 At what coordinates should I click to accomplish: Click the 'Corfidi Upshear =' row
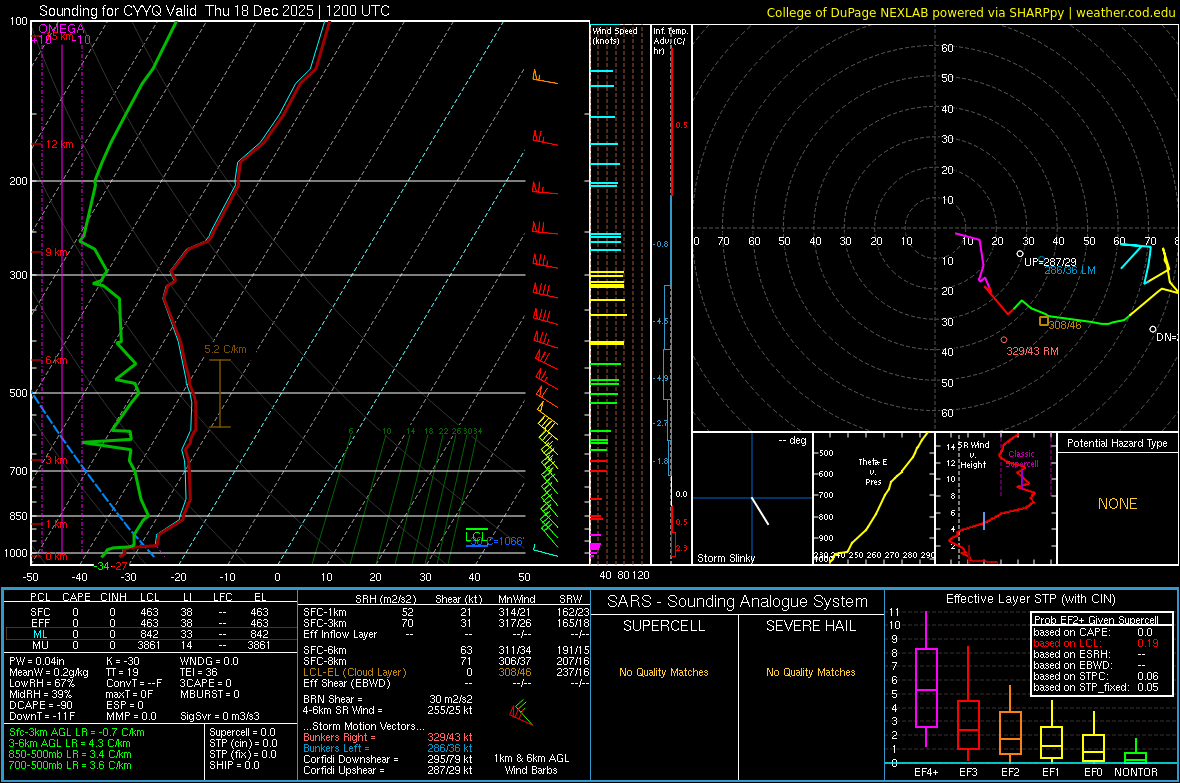[388, 770]
